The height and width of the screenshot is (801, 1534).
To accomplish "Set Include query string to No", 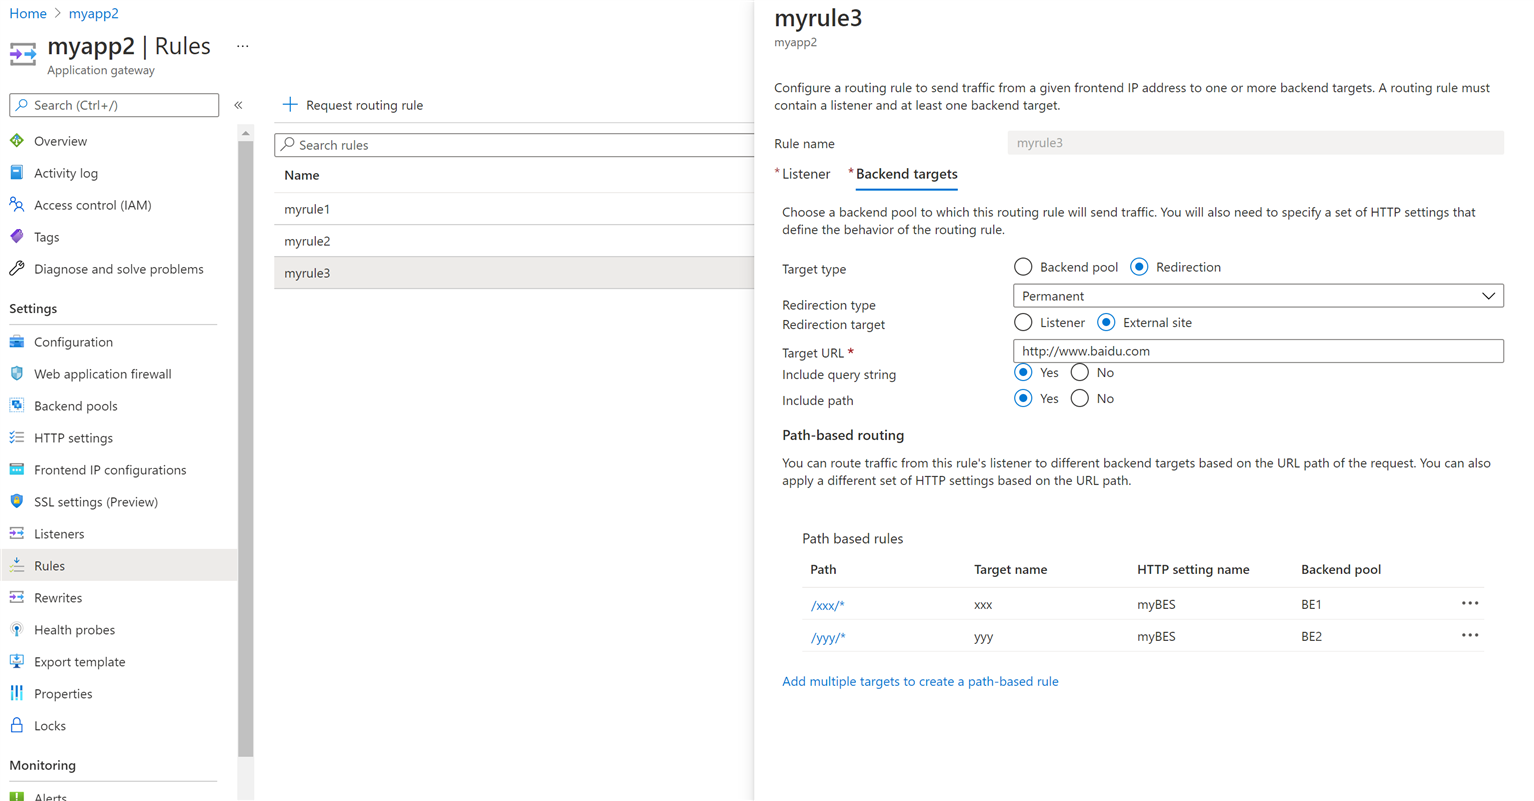I will click(x=1080, y=372).
